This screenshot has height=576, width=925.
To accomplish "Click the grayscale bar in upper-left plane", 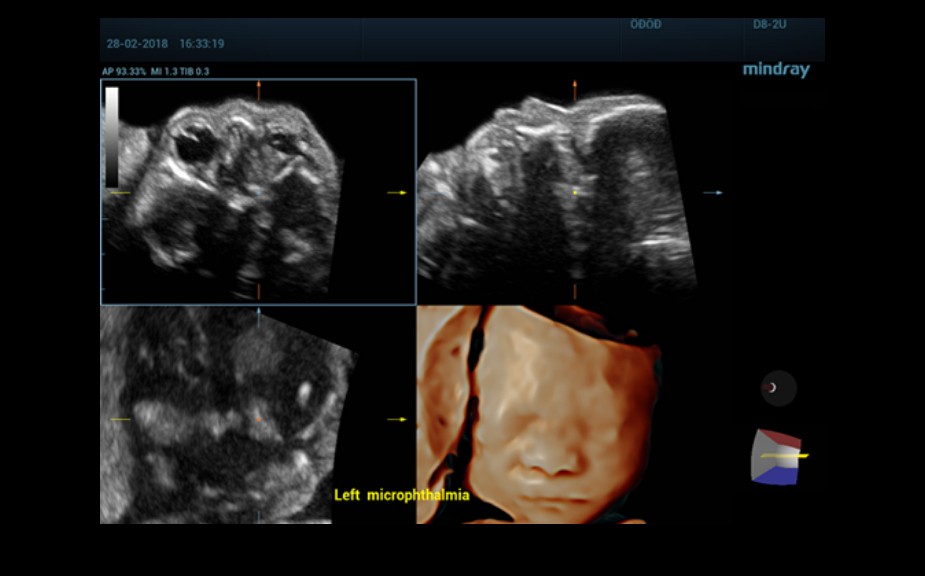I will pos(112,136).
